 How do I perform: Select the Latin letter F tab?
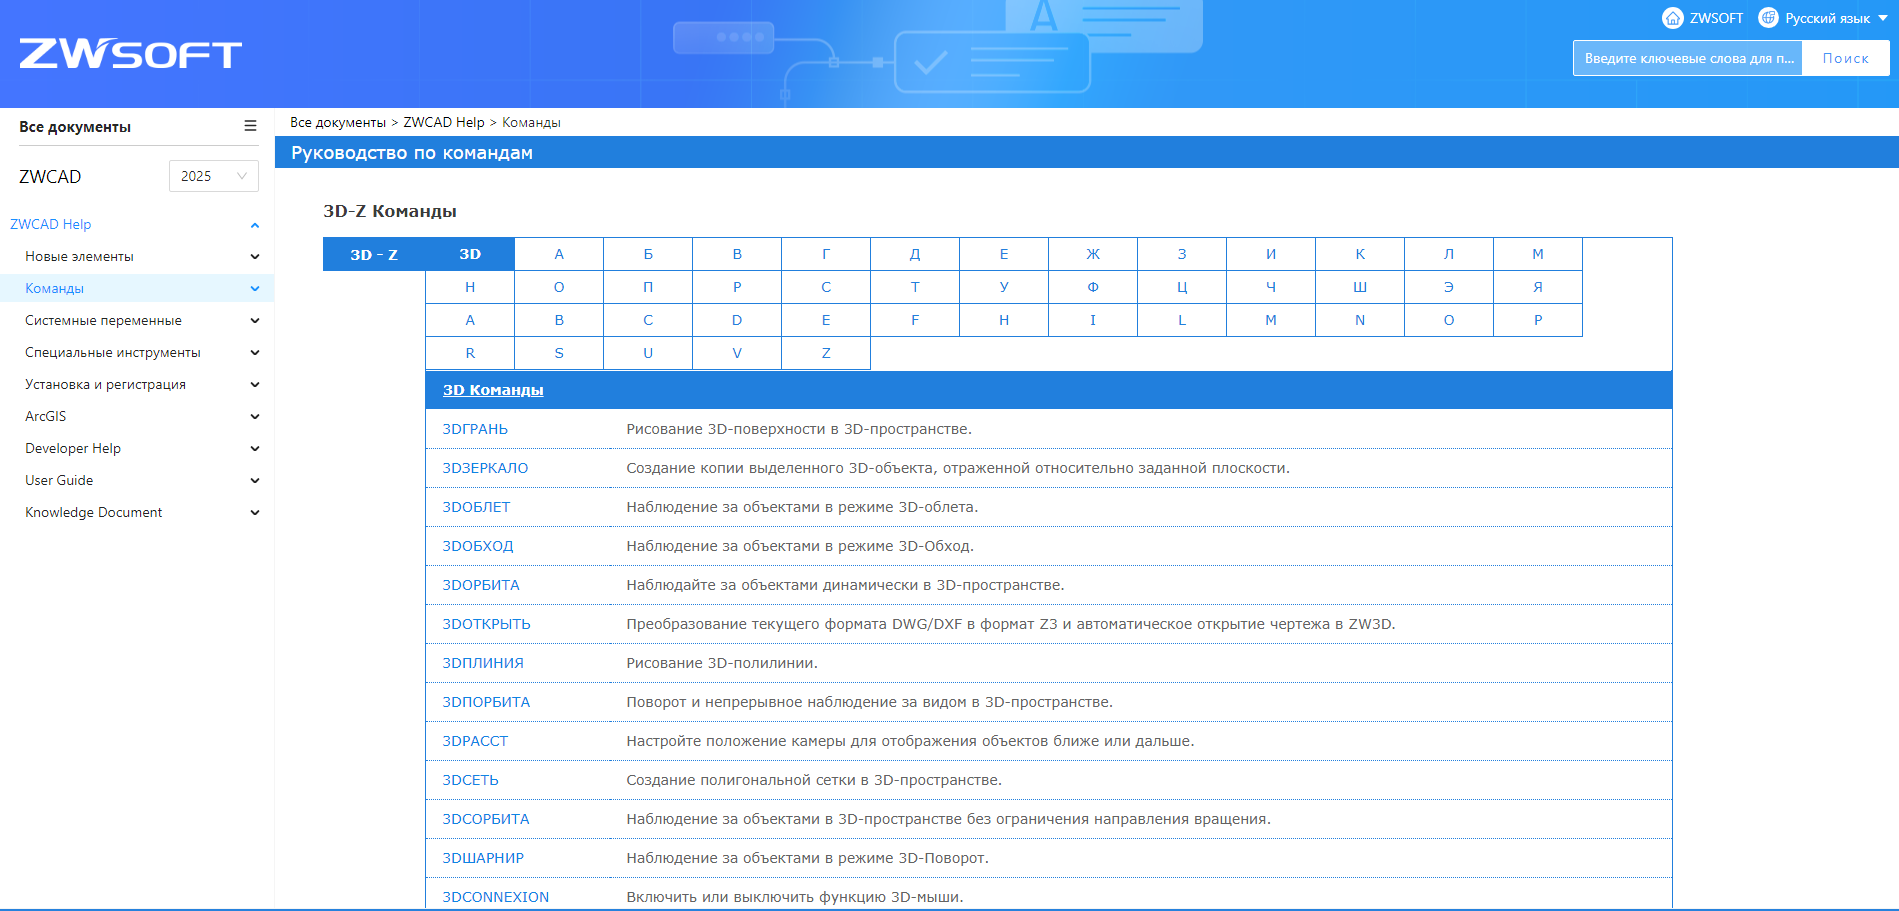[x=915, y=320]
